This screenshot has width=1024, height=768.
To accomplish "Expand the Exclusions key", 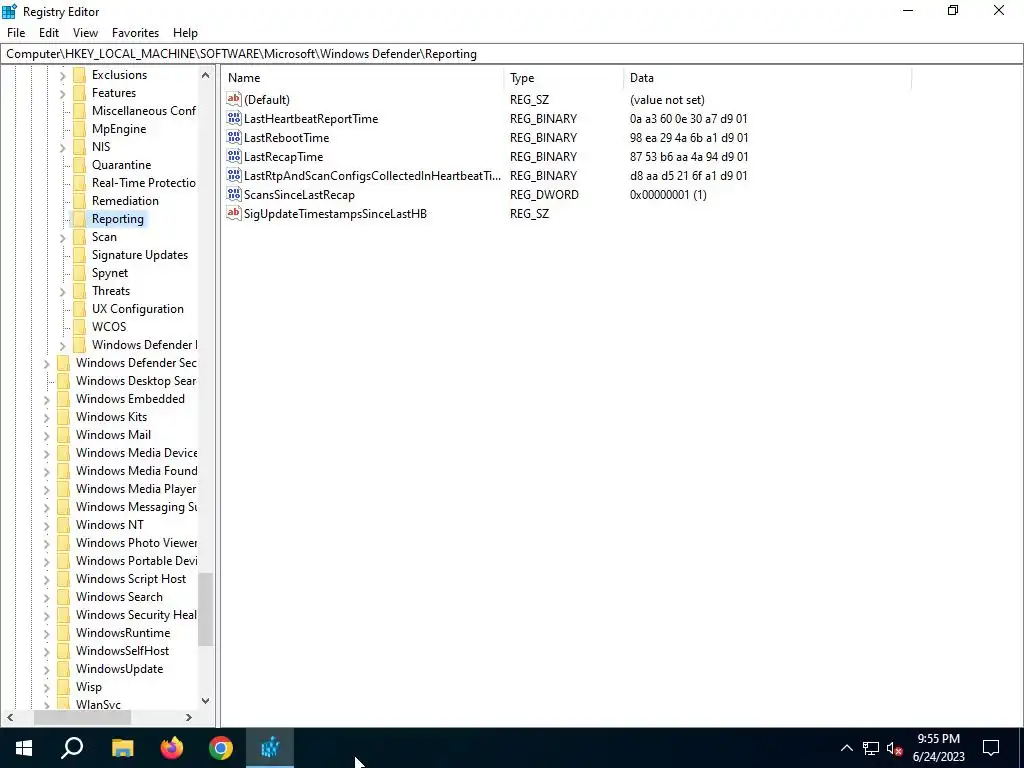I will click(x=63, y=76).
